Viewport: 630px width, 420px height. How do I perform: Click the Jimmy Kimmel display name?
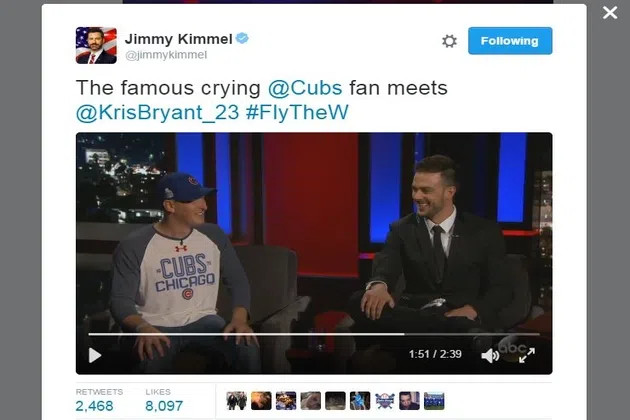(x=178, y=39)
